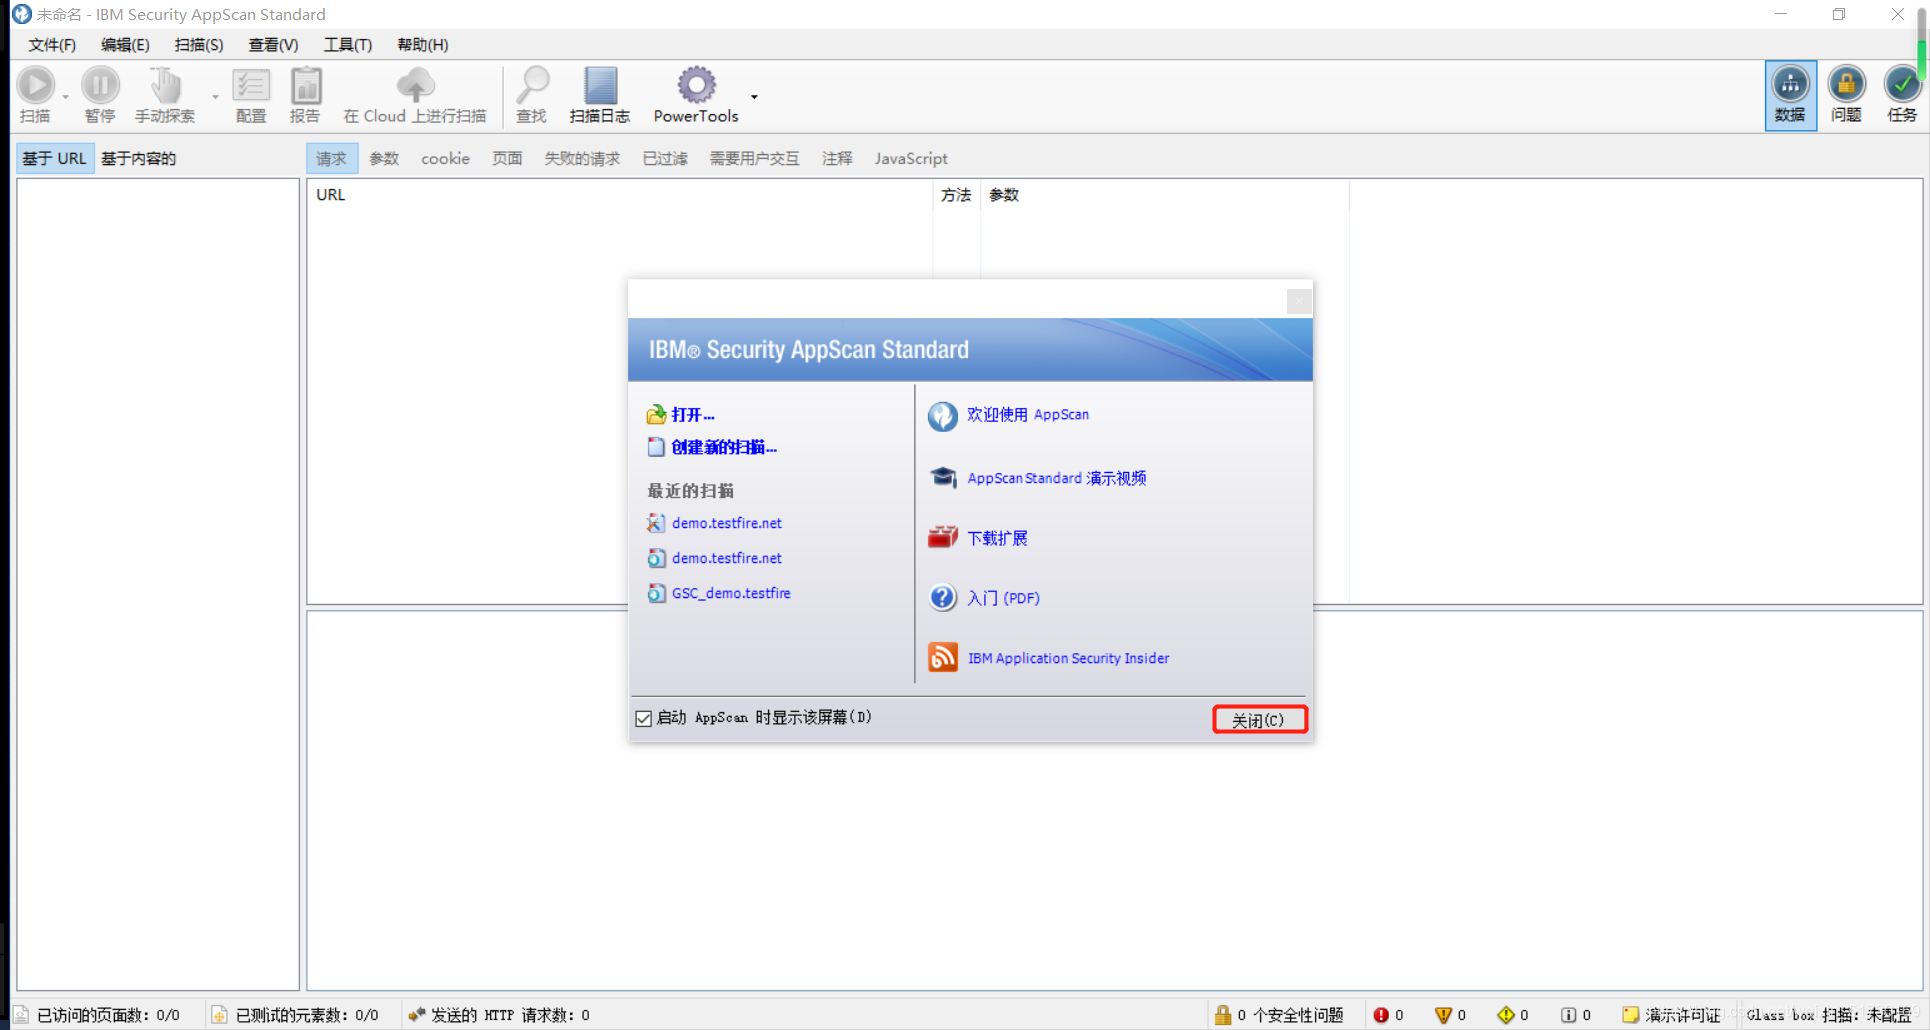
Task: Expand the Manual Explore dropdown arrow
Action: pyautogui.click(x=215, y=97)
